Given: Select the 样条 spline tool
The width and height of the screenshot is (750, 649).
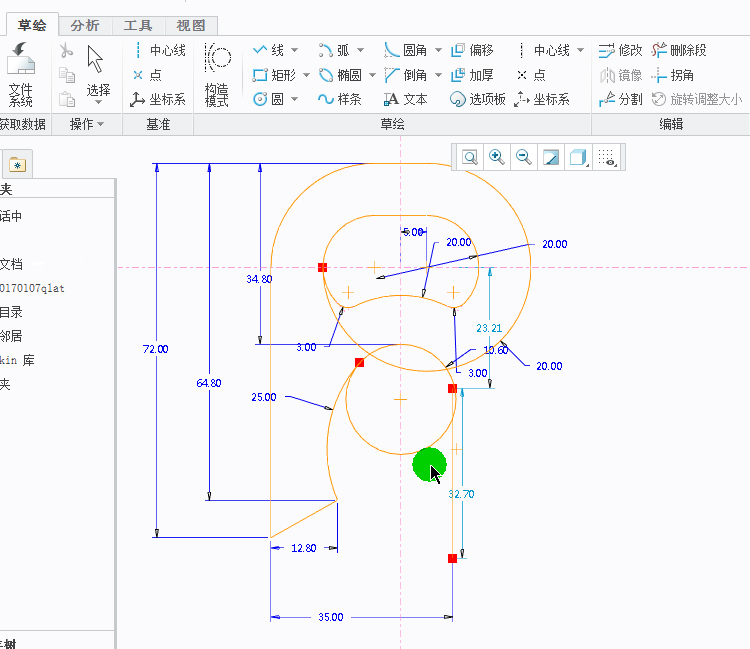Looking at the screenshot, I should pos(340,99).
